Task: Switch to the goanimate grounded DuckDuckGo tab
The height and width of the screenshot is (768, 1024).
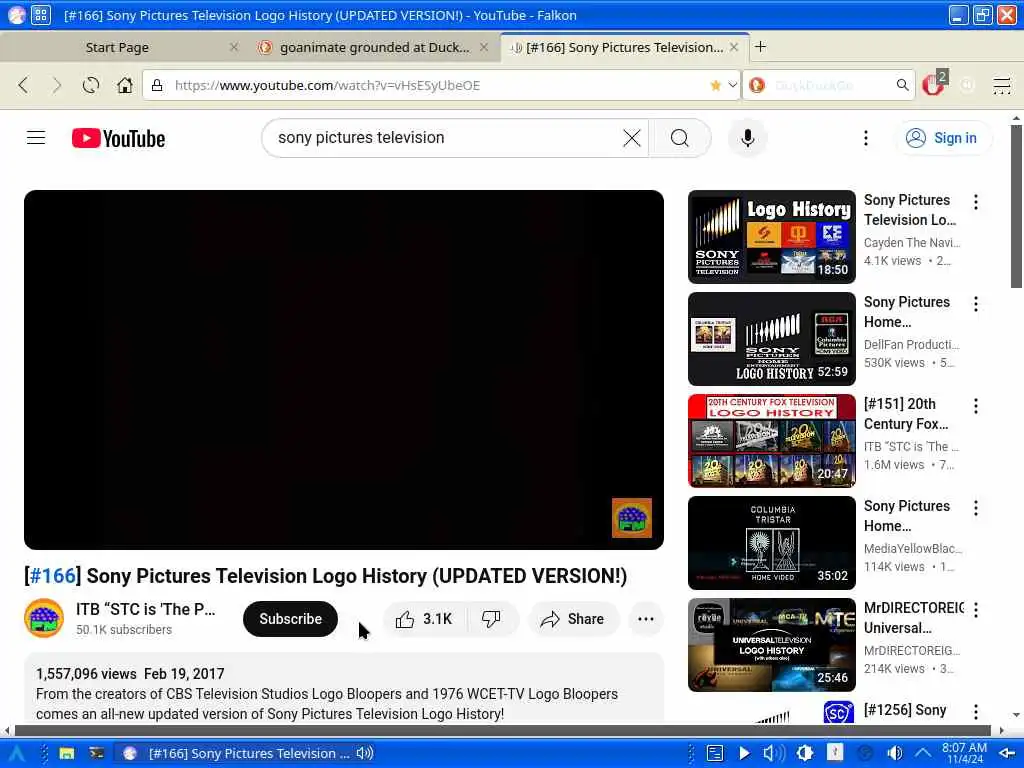Action: click(374, 47)
